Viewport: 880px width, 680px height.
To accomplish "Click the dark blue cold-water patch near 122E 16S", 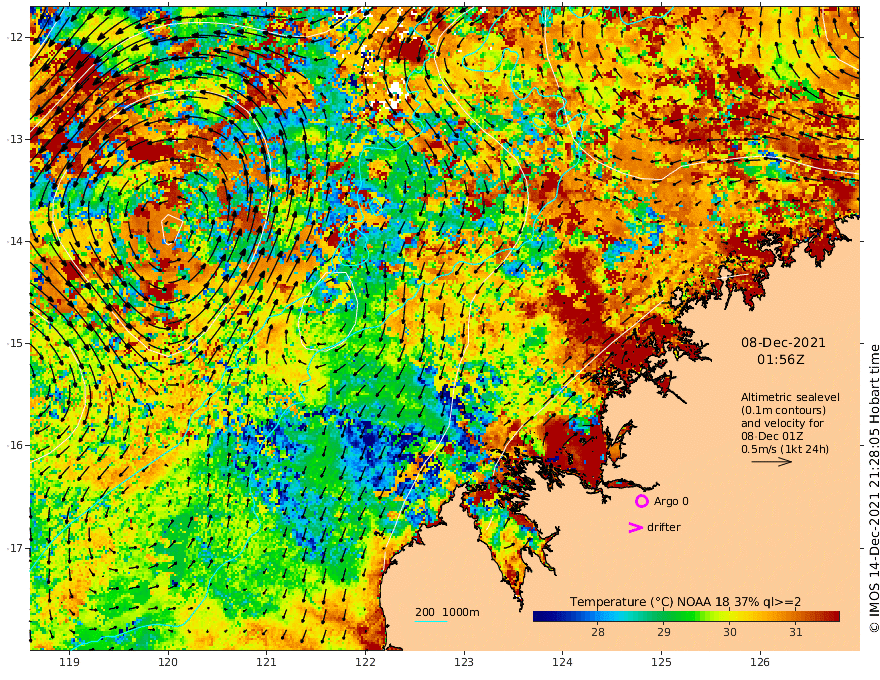I will coord(370,438).
